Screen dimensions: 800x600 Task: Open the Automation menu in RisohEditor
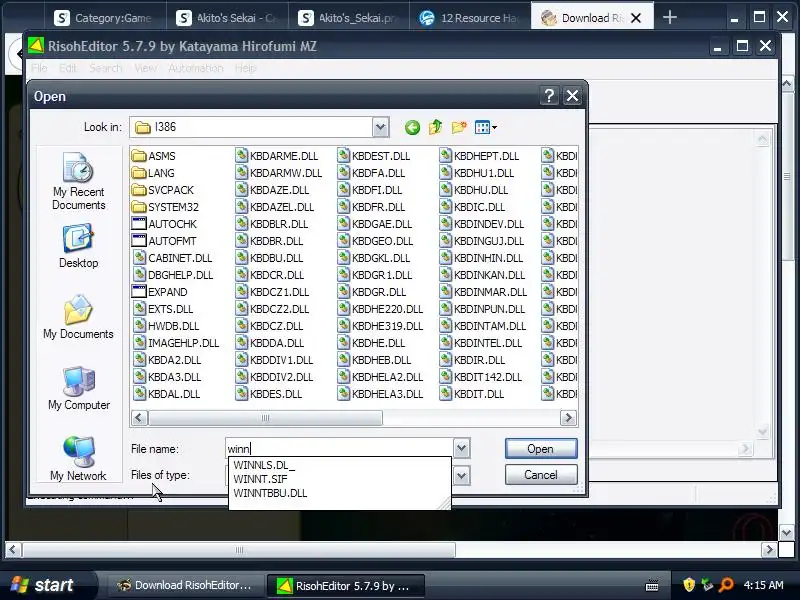pos(195,68)
